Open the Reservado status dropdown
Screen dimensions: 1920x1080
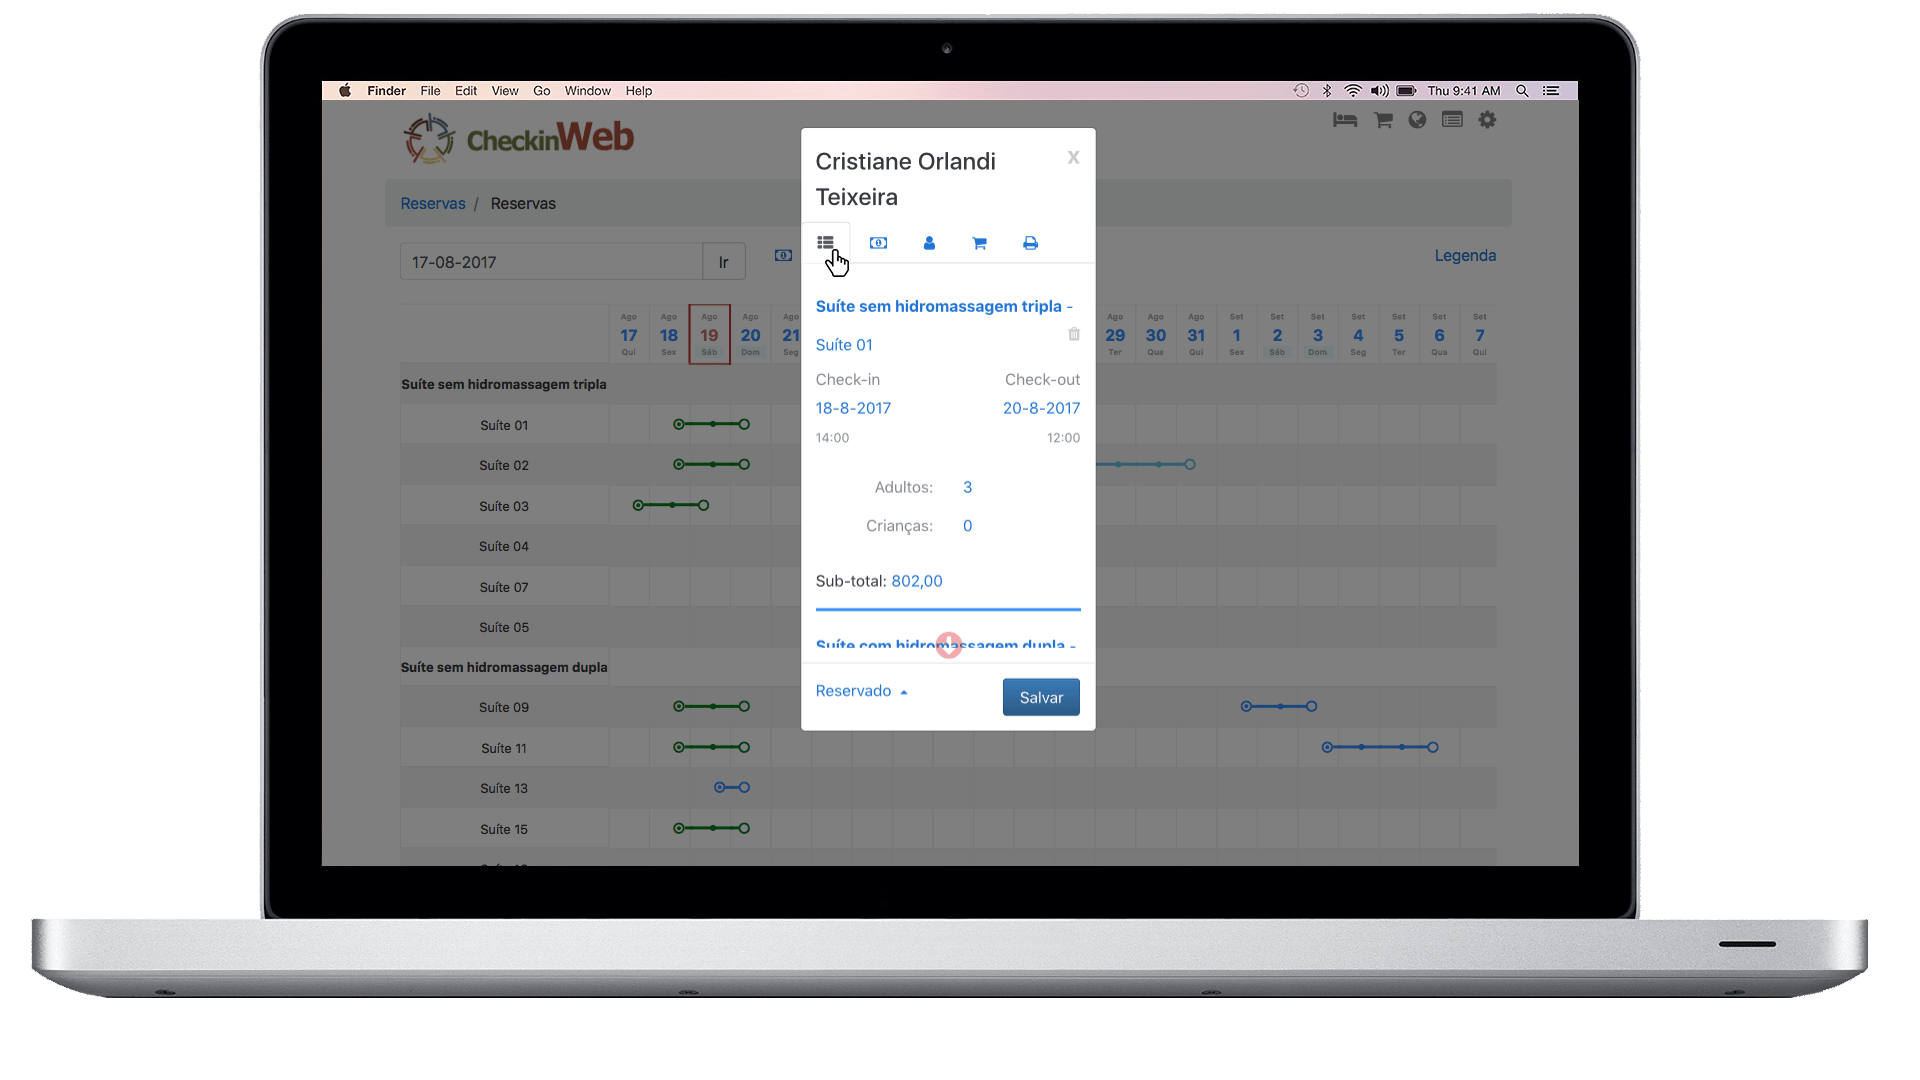click(861, 691)
